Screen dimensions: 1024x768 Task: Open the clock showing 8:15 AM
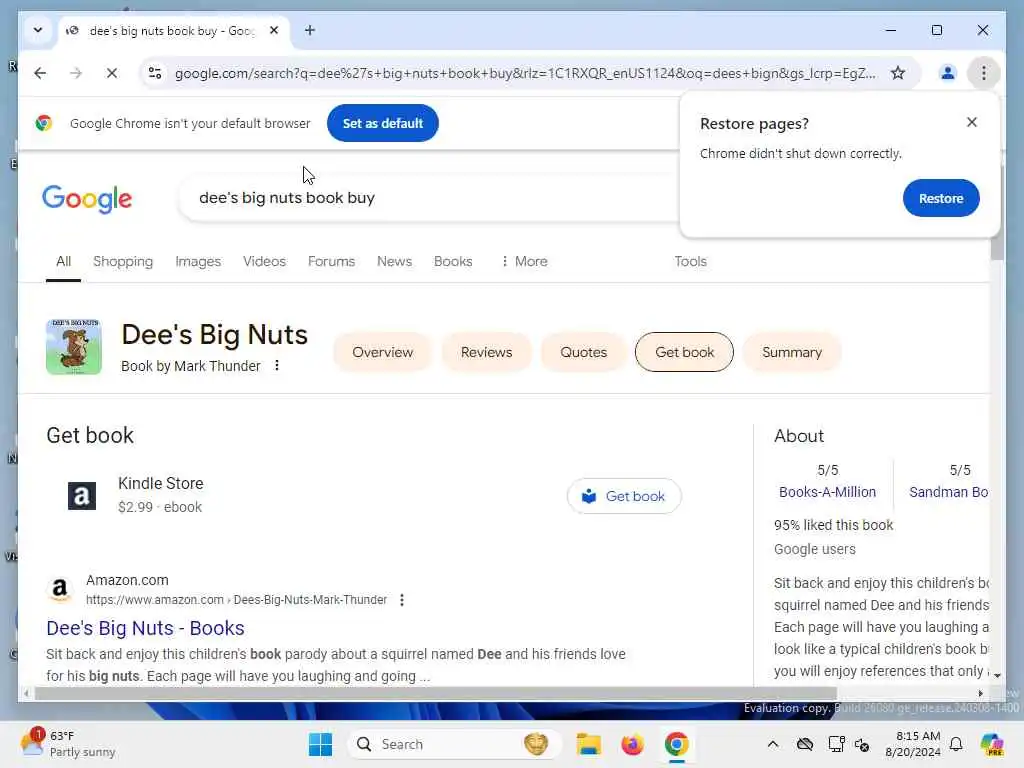[x=913, y=744]
